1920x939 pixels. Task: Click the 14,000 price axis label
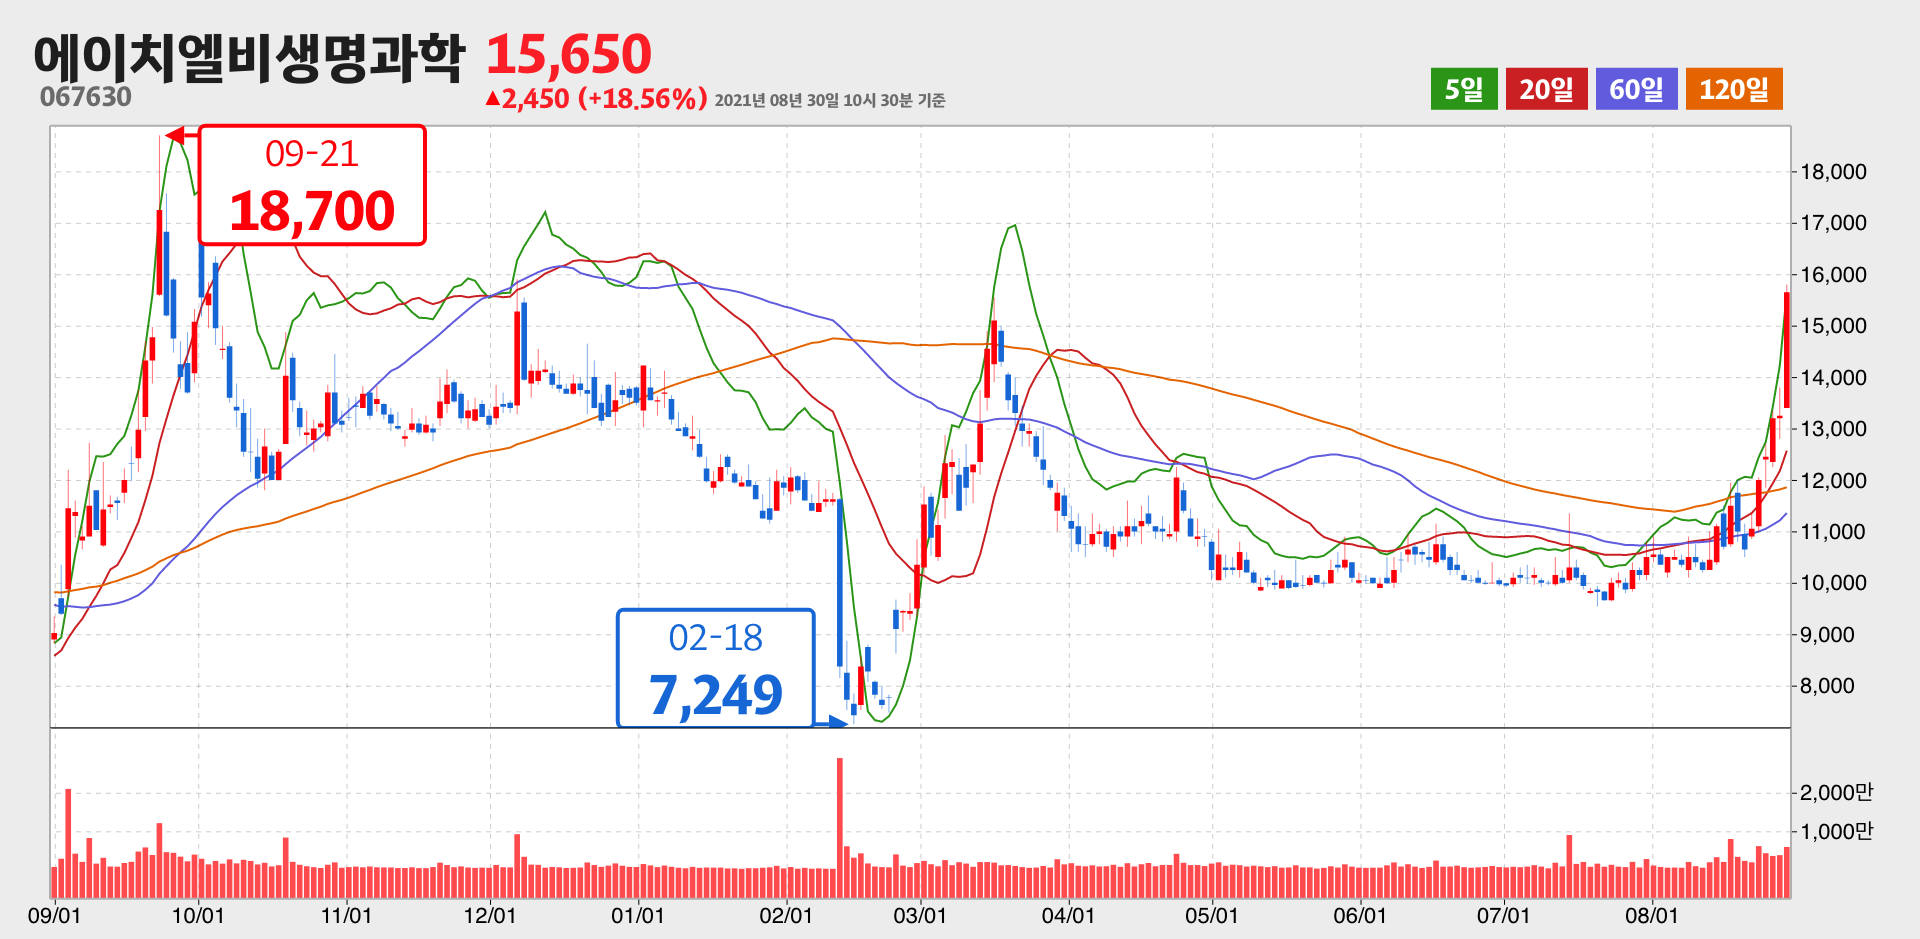[1834, 377]
